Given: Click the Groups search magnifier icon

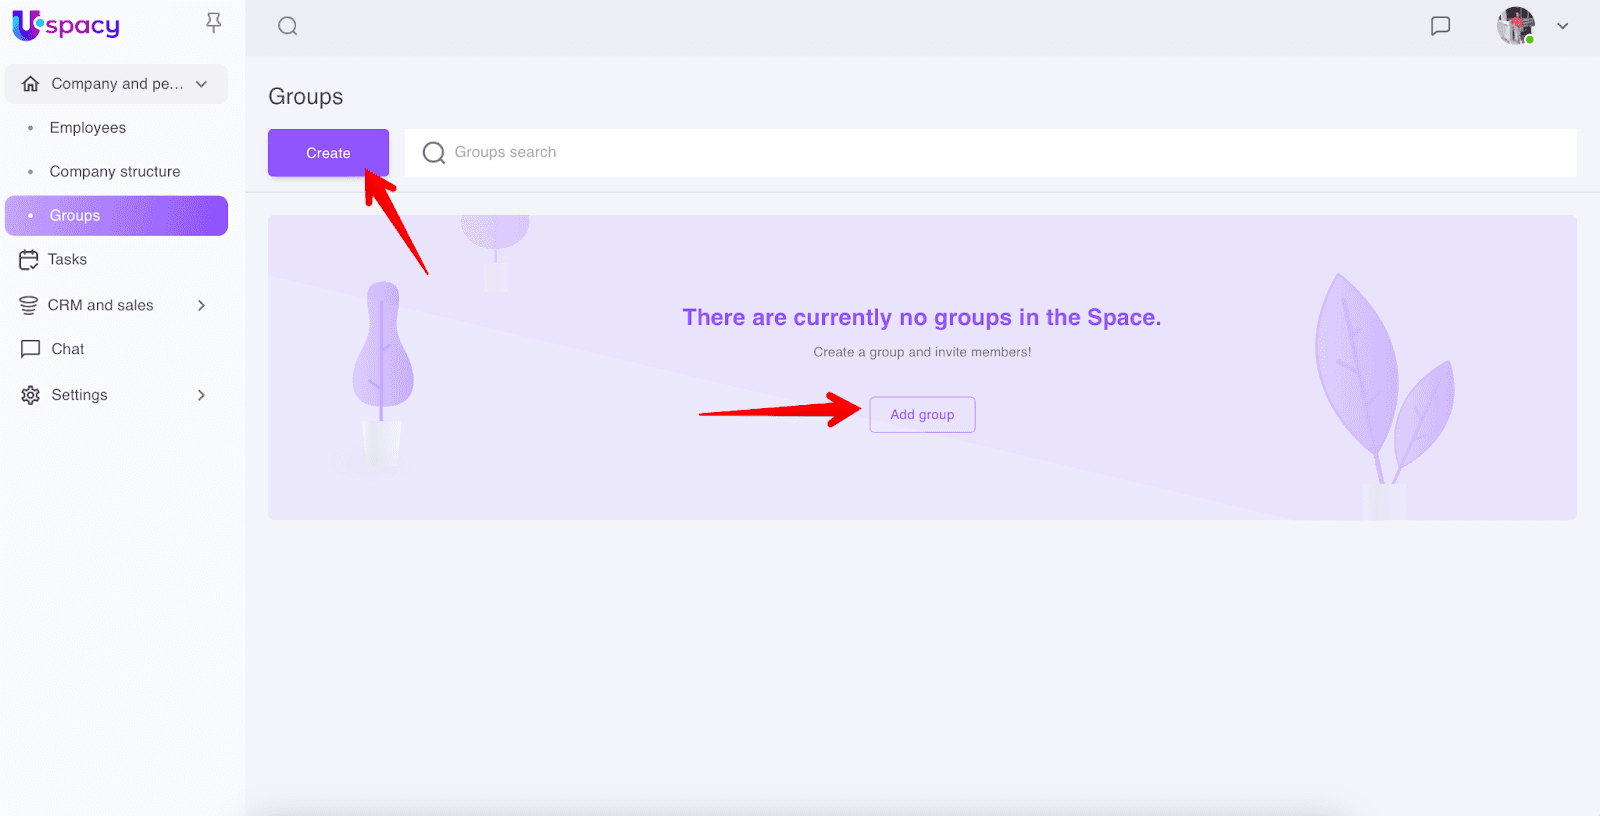Looking at the screenshot, I should click(x=434, y=152).
